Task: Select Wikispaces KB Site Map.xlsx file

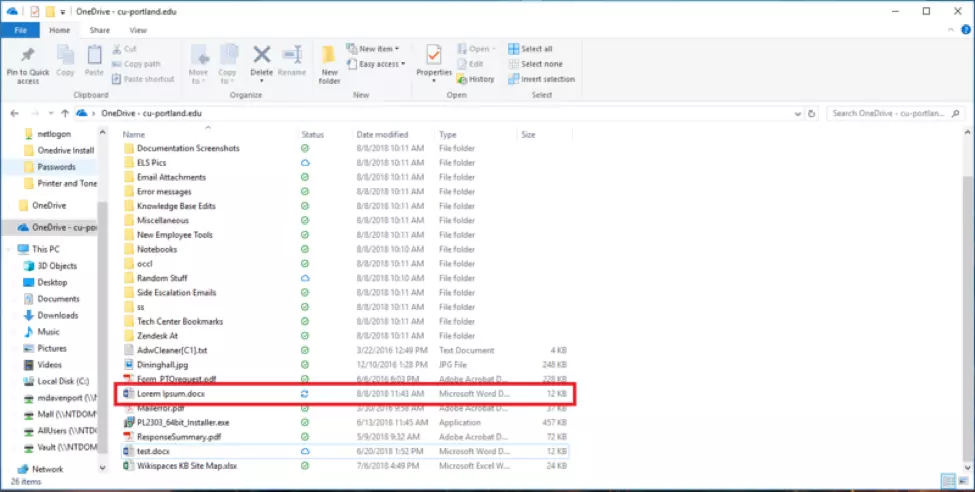Action: click(344, 465)
